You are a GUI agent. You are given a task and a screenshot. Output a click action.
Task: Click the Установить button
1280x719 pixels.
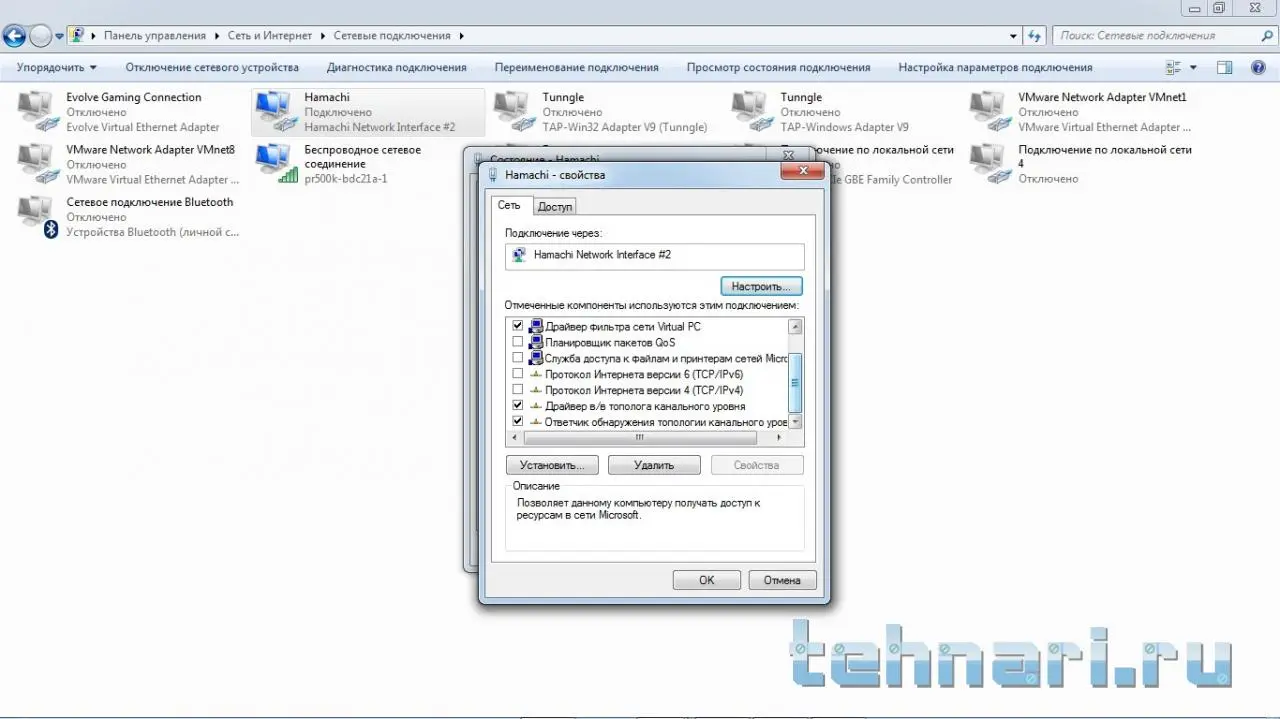click(552, 466)
